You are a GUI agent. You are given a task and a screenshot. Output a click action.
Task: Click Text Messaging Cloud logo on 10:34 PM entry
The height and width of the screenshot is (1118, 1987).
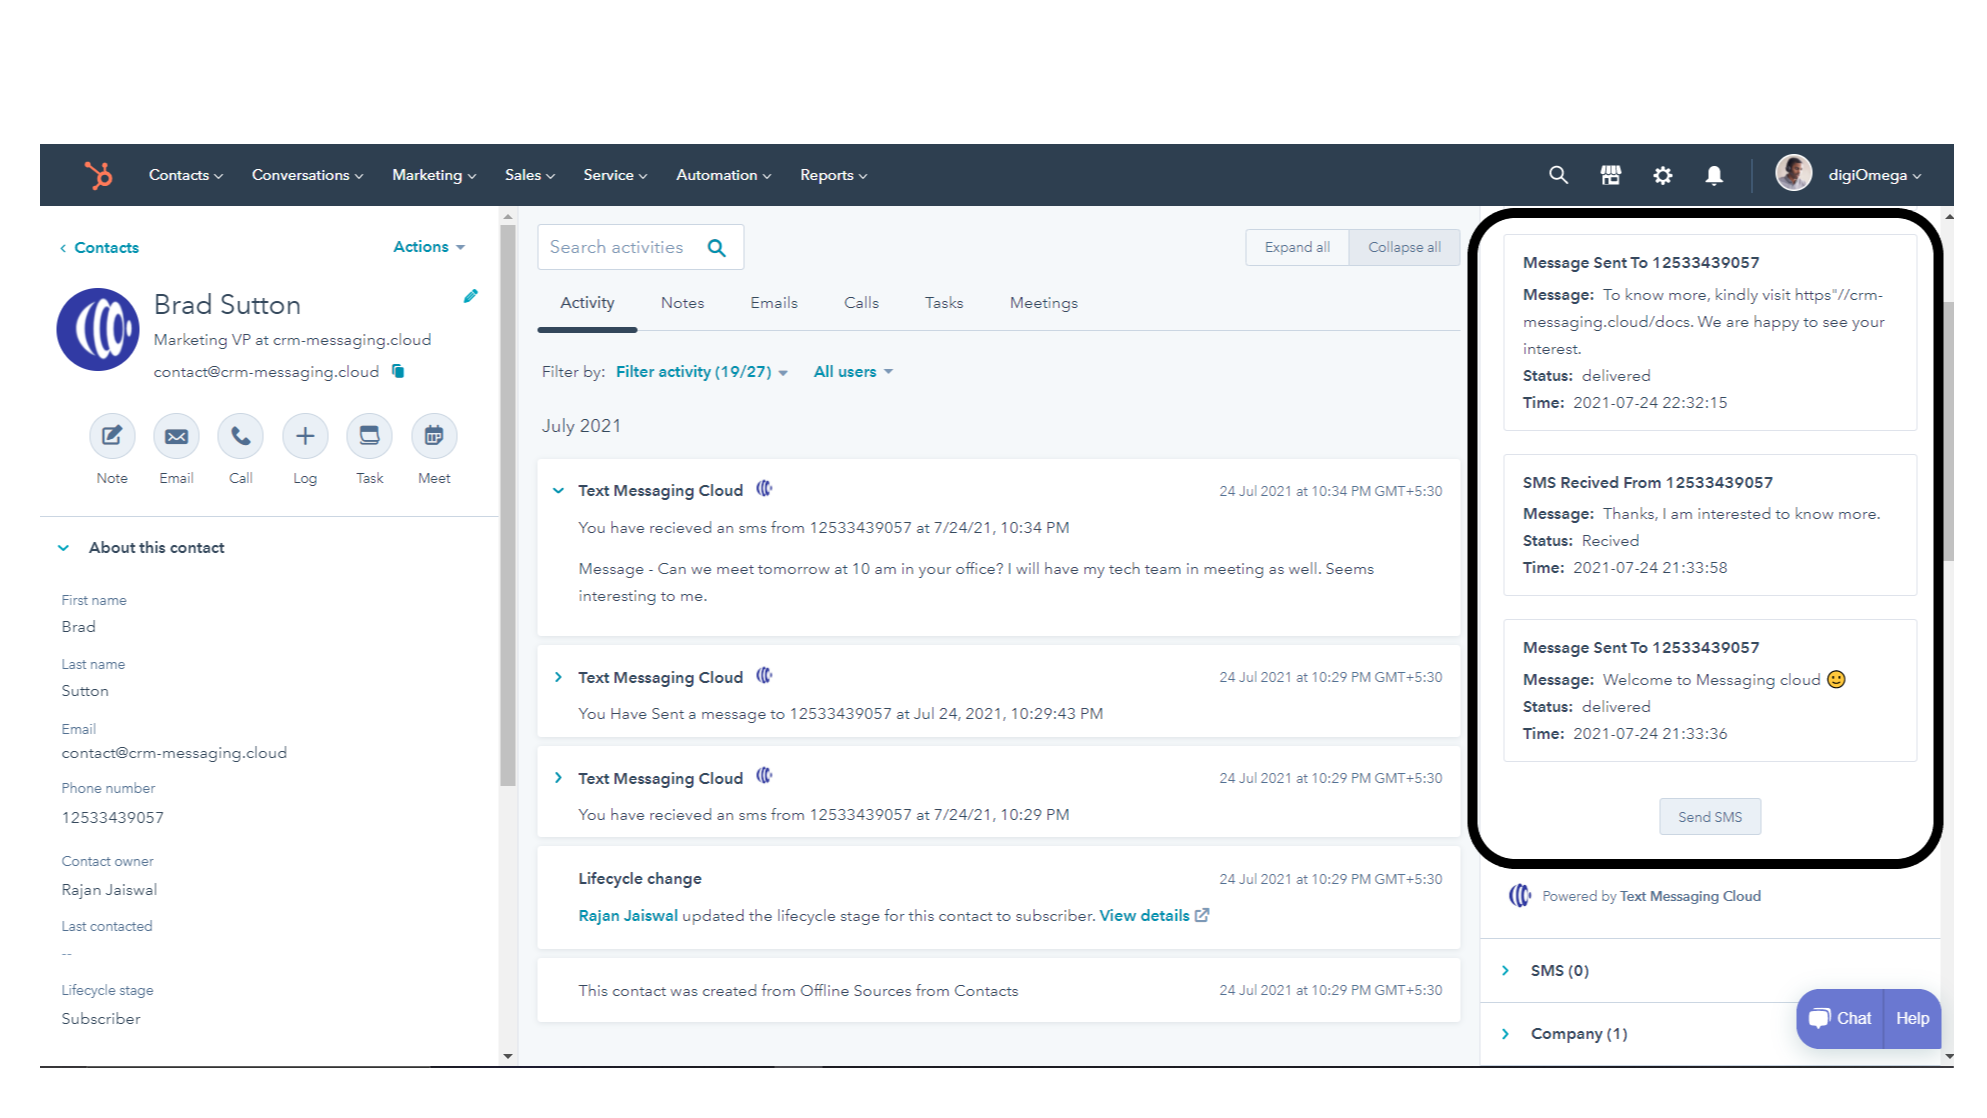coord(764,489)
